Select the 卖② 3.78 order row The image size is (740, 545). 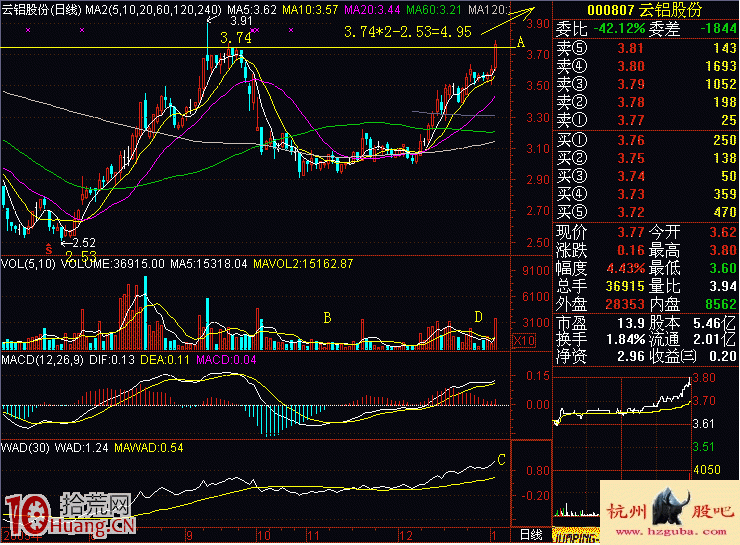[646, 102]
